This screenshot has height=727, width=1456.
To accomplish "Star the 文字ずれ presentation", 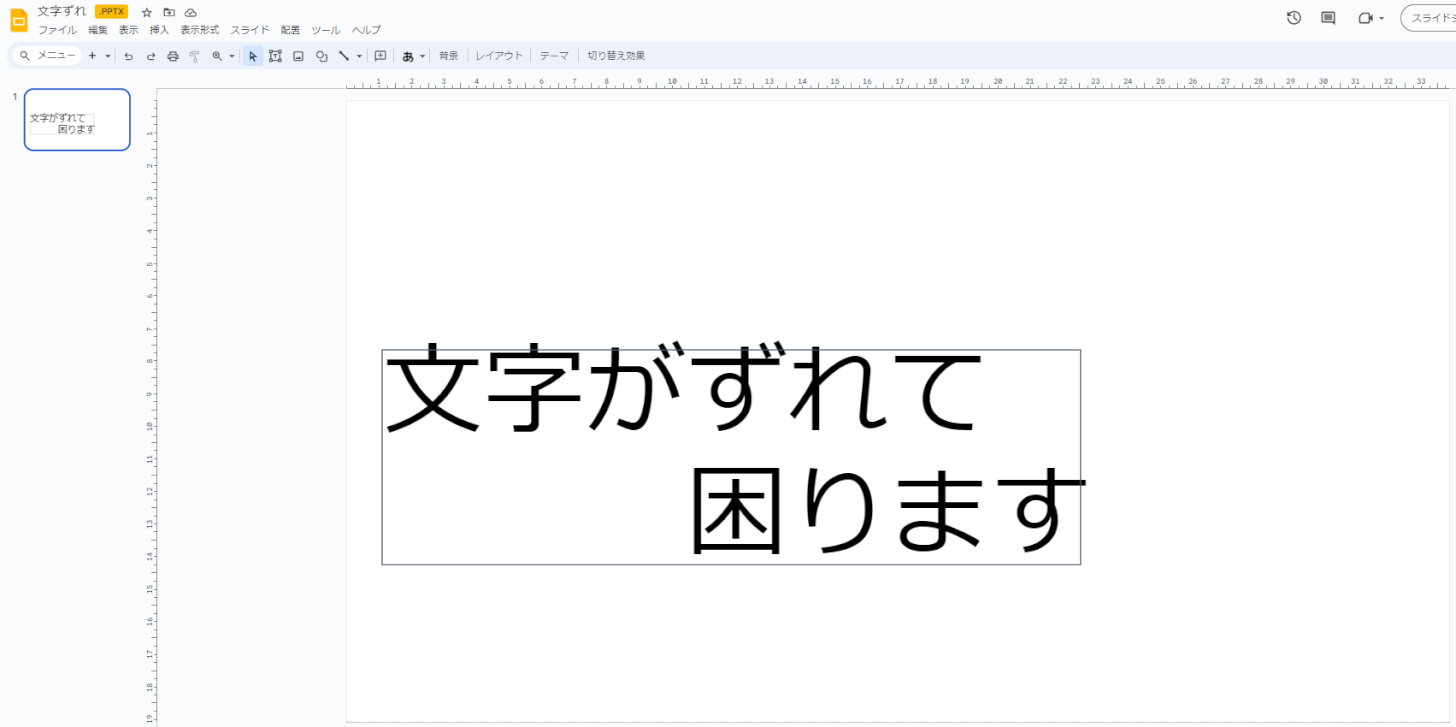I will tap(147, 12).
